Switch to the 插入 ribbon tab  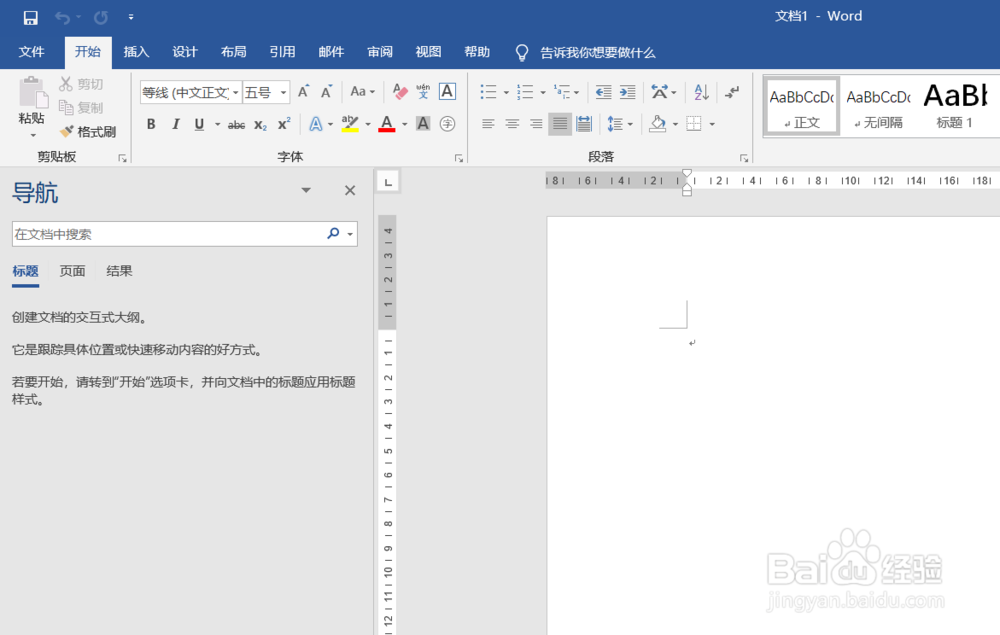pyautogui.click(x=136, y=52)
